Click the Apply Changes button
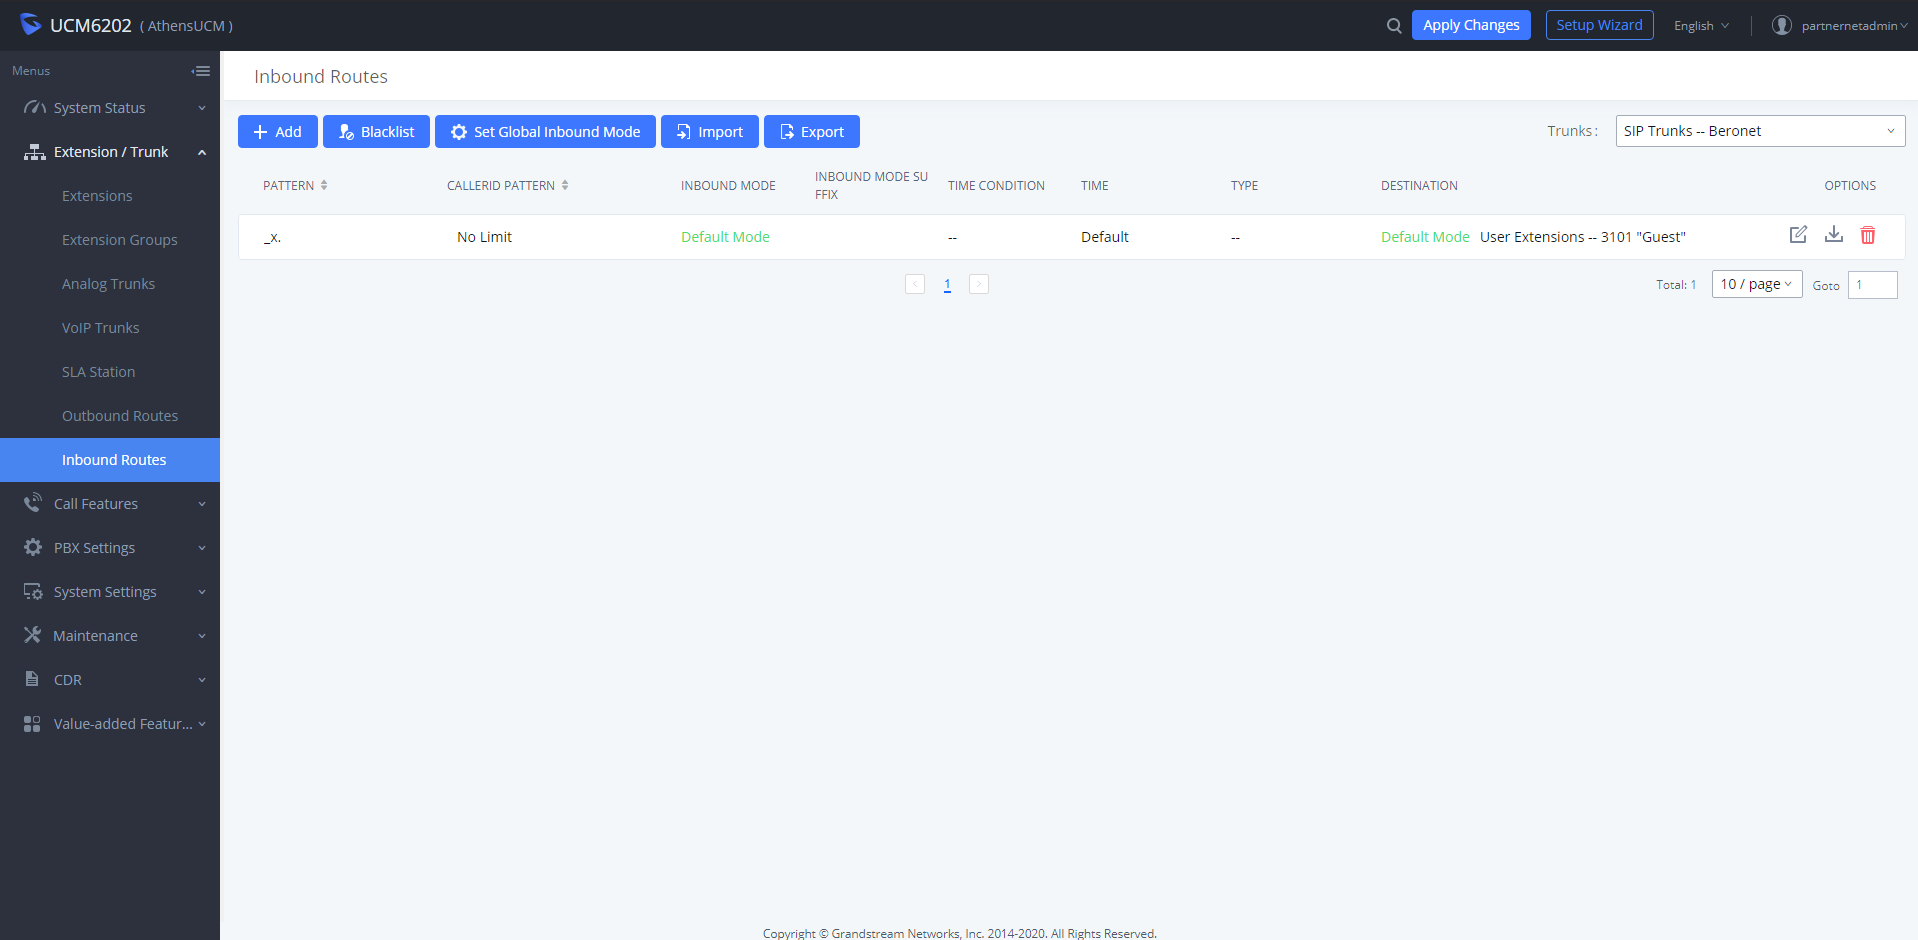Image resolution: width=1918 pixels, height=940 pixels. pyautogui.click(x=1470, y=25)
